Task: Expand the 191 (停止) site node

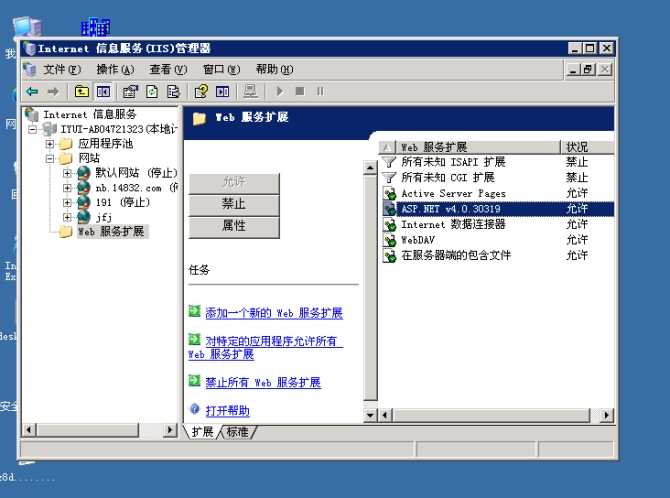Action: [67, 202]
